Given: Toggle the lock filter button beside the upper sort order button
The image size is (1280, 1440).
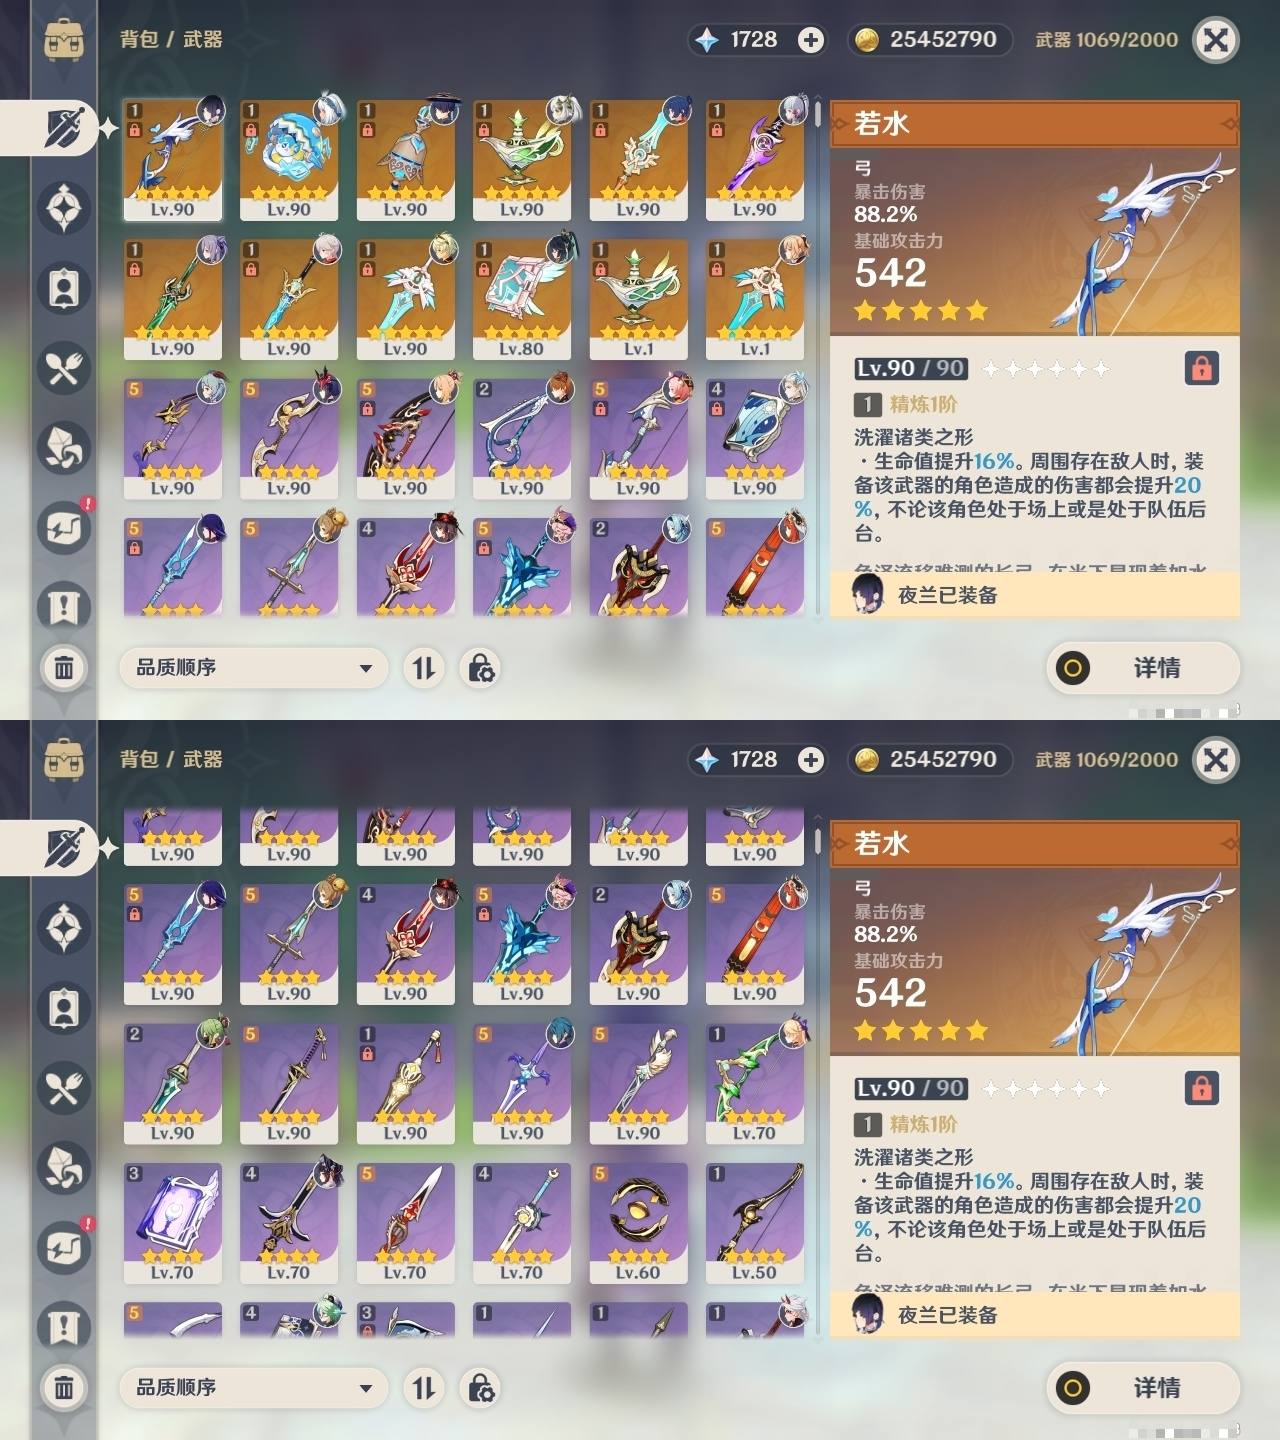Looking at the screenshot, I should tap(480, 667).
